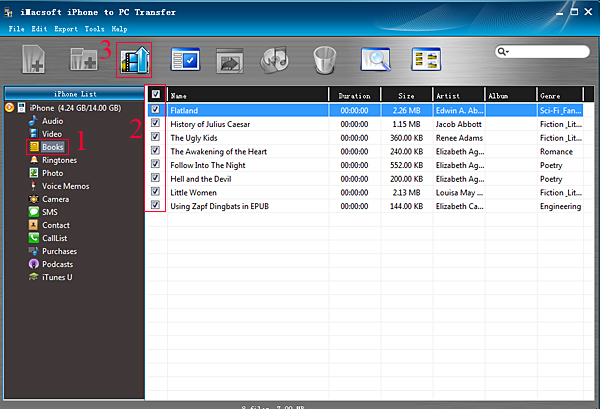Select Video in the iPhone list

click(x=52, y=134)
